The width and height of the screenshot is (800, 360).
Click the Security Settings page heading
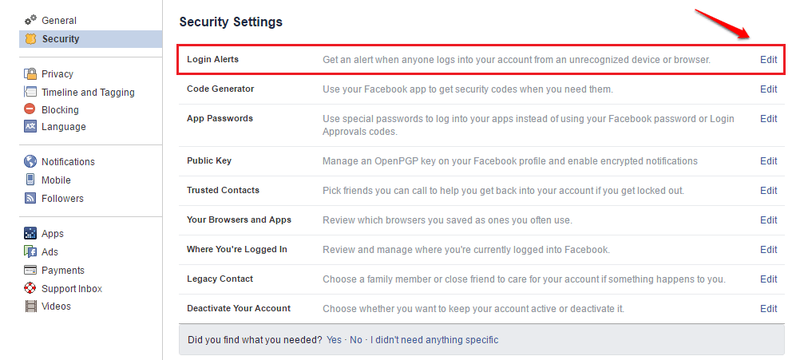(231, 22)
